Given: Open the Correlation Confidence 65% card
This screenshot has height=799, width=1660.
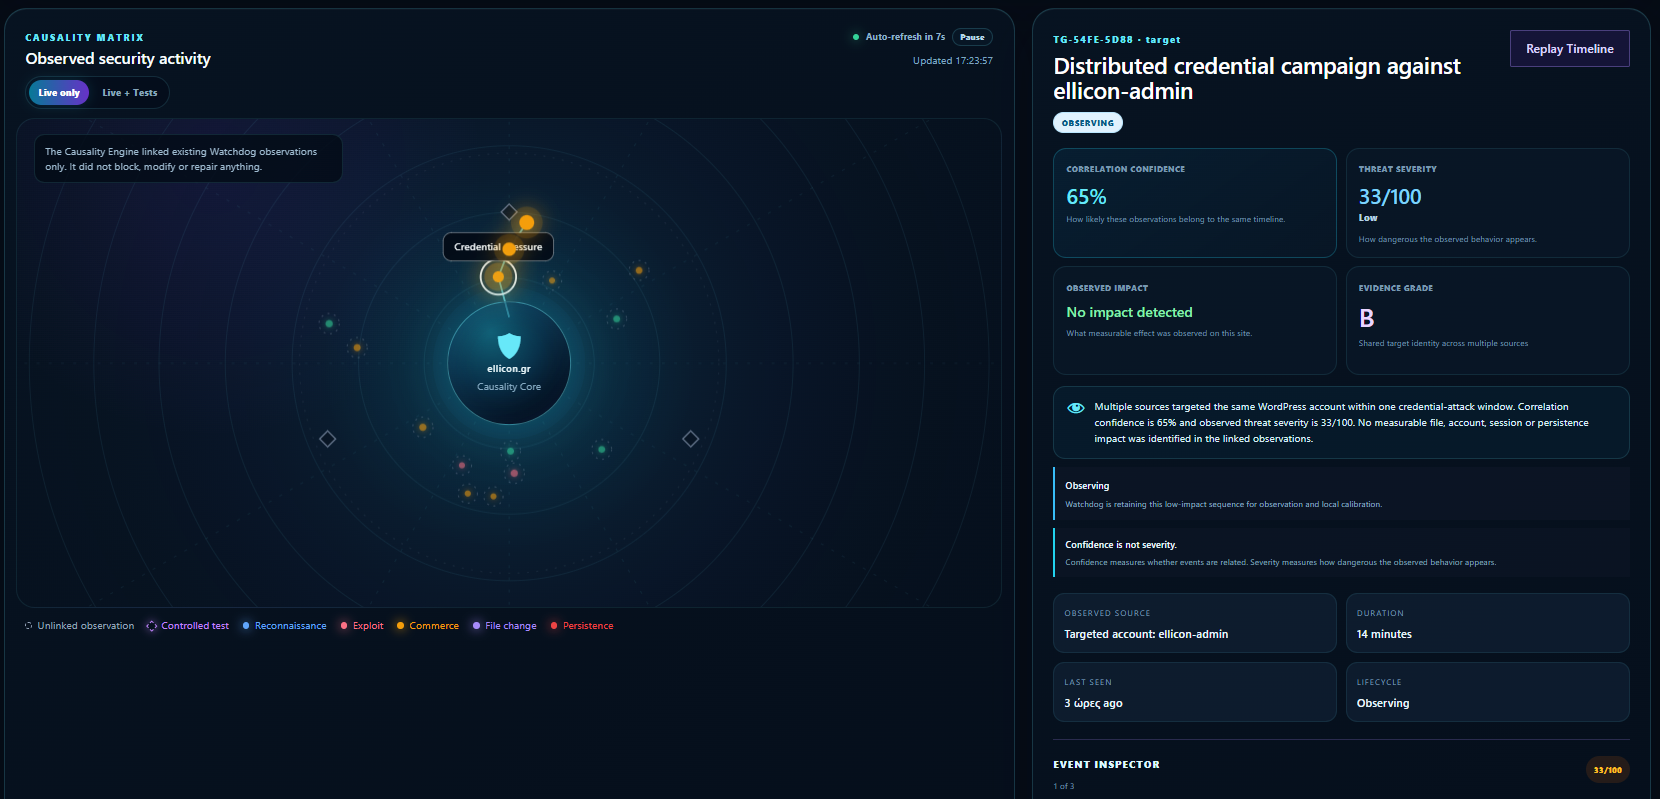Looking at the screenshot, I should [1195, 203].
